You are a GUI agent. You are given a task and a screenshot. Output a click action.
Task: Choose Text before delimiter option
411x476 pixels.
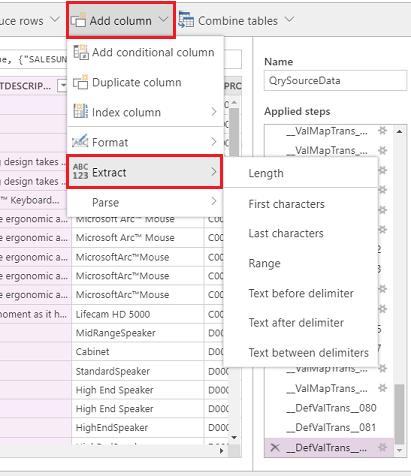click(x=301, y=293)
